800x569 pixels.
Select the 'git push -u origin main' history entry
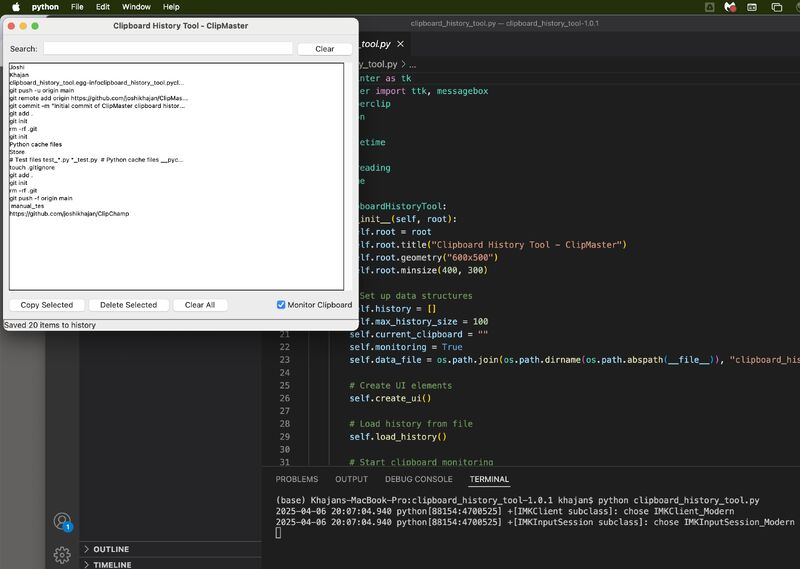42,90
